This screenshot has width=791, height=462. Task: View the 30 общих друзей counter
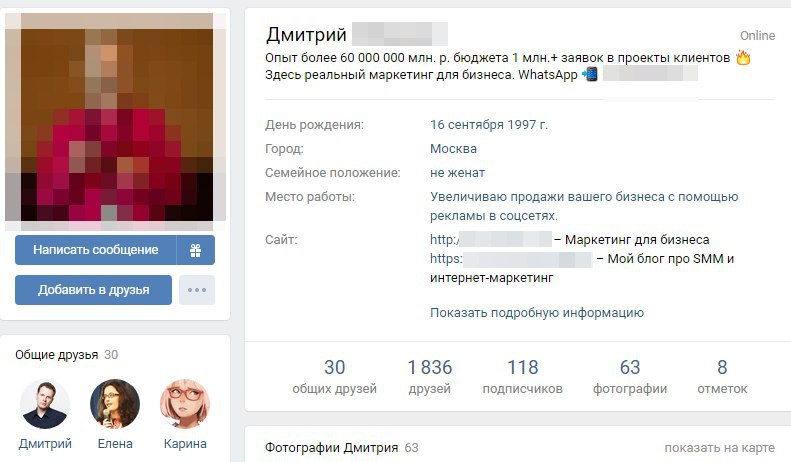[x=334, y=376]
